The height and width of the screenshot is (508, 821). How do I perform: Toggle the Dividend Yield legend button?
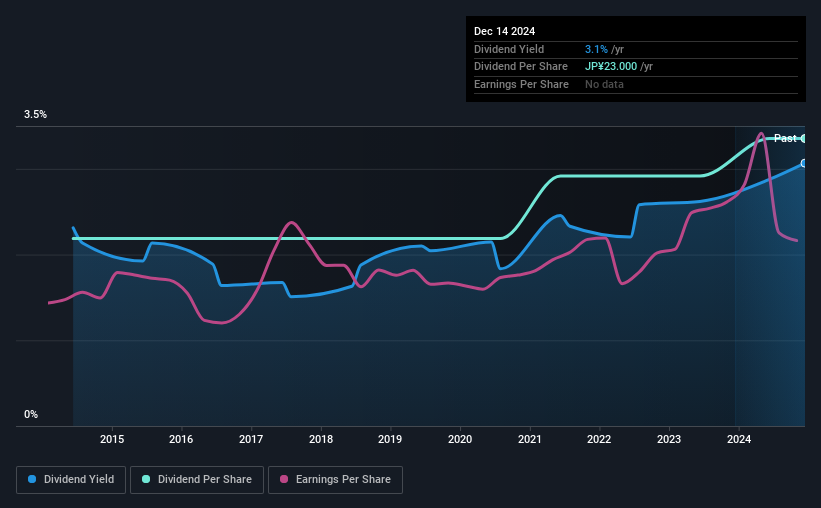coord(71,480)
